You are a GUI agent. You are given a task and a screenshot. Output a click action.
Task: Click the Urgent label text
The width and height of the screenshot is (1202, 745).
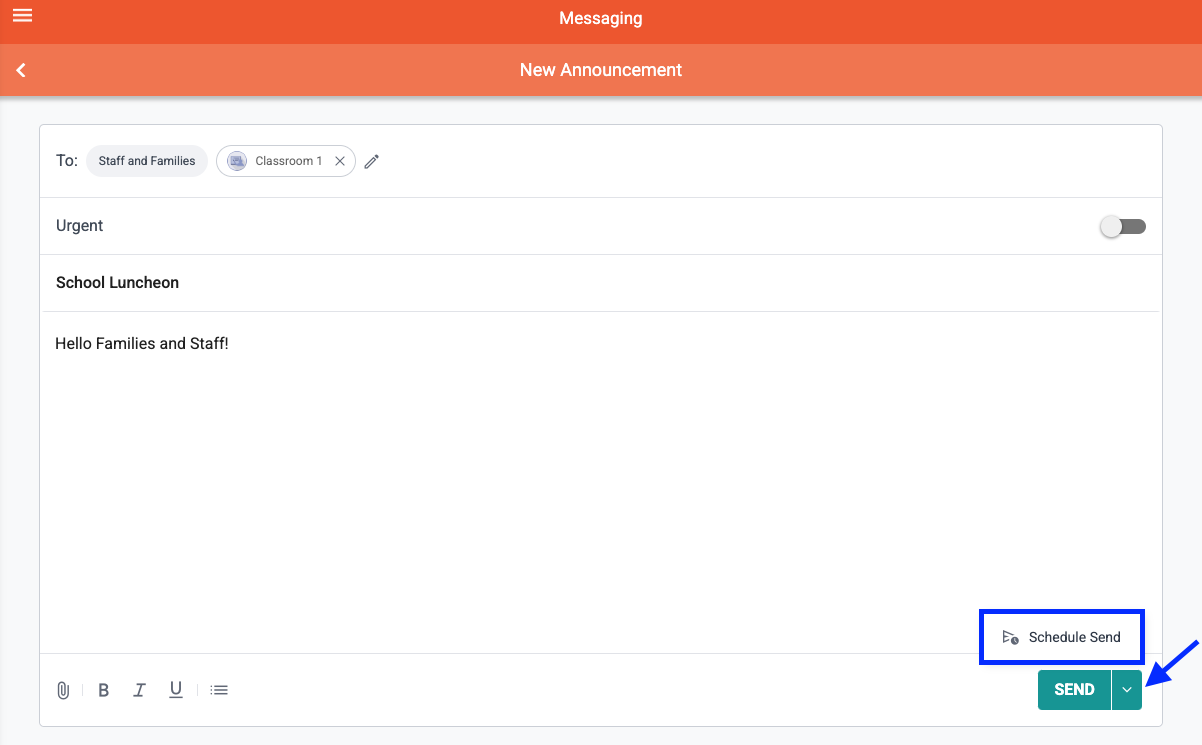tap(80, 226)
